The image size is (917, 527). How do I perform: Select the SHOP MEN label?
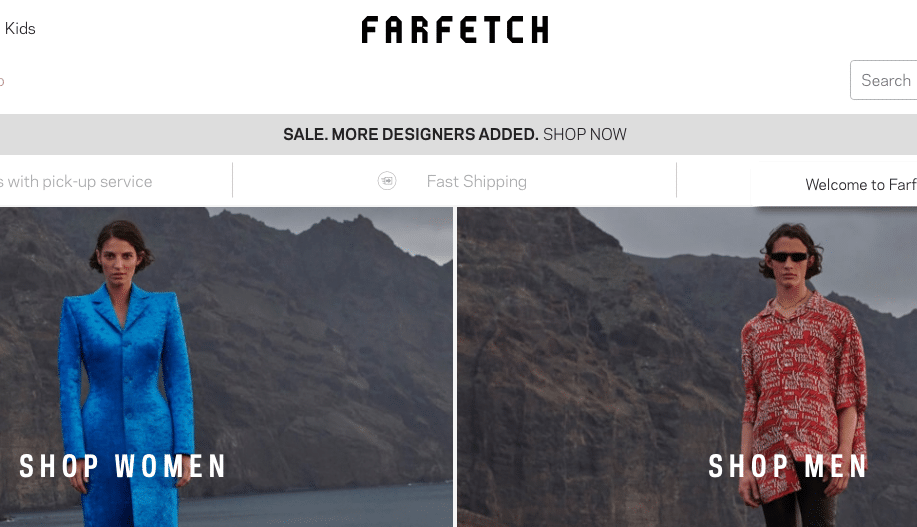(x=787, y=466)
